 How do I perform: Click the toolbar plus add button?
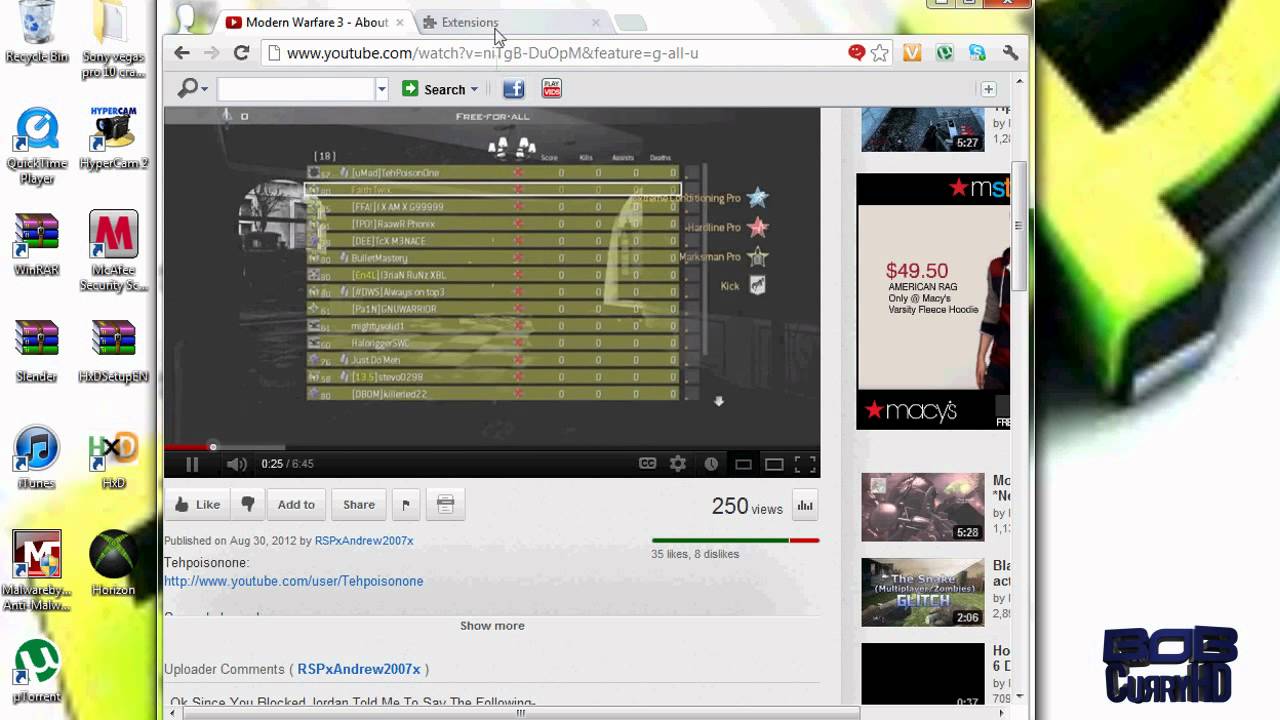click(x=988, y=89)
